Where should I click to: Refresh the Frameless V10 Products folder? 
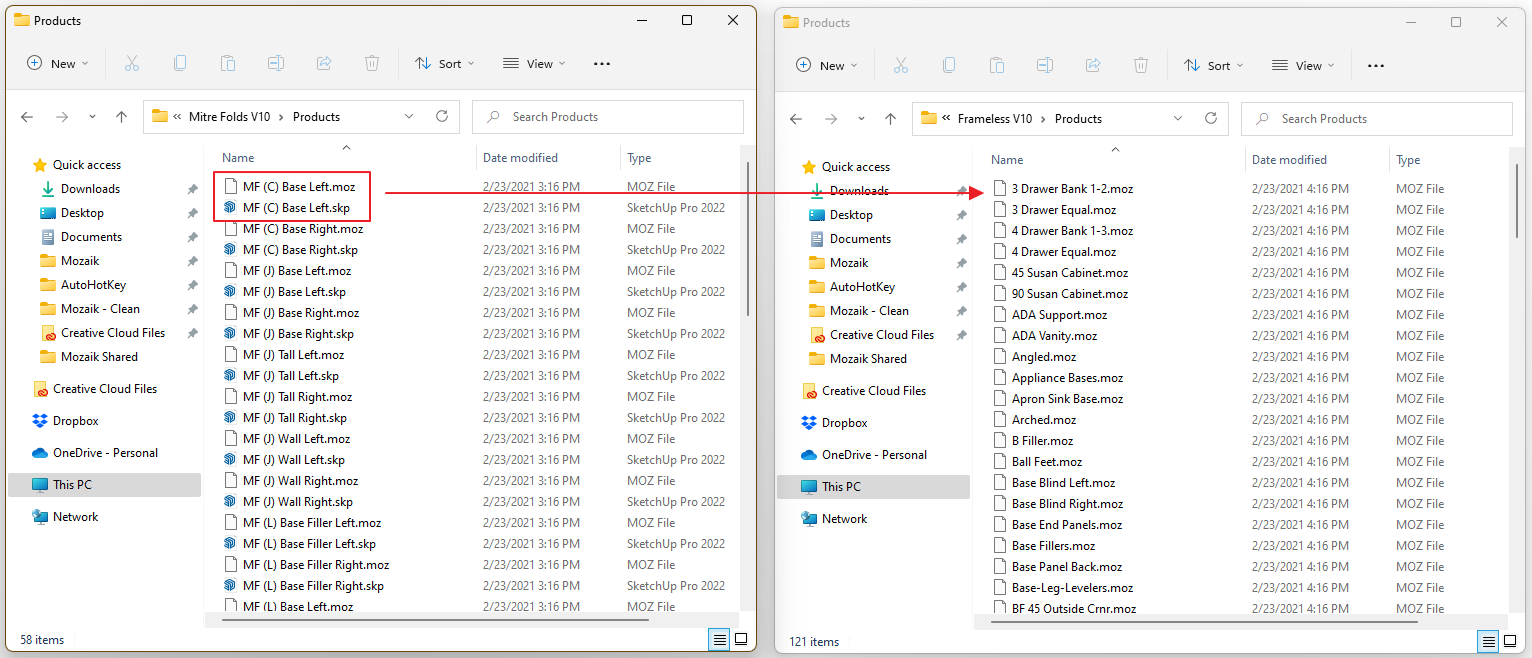[x=1211, y=118]
